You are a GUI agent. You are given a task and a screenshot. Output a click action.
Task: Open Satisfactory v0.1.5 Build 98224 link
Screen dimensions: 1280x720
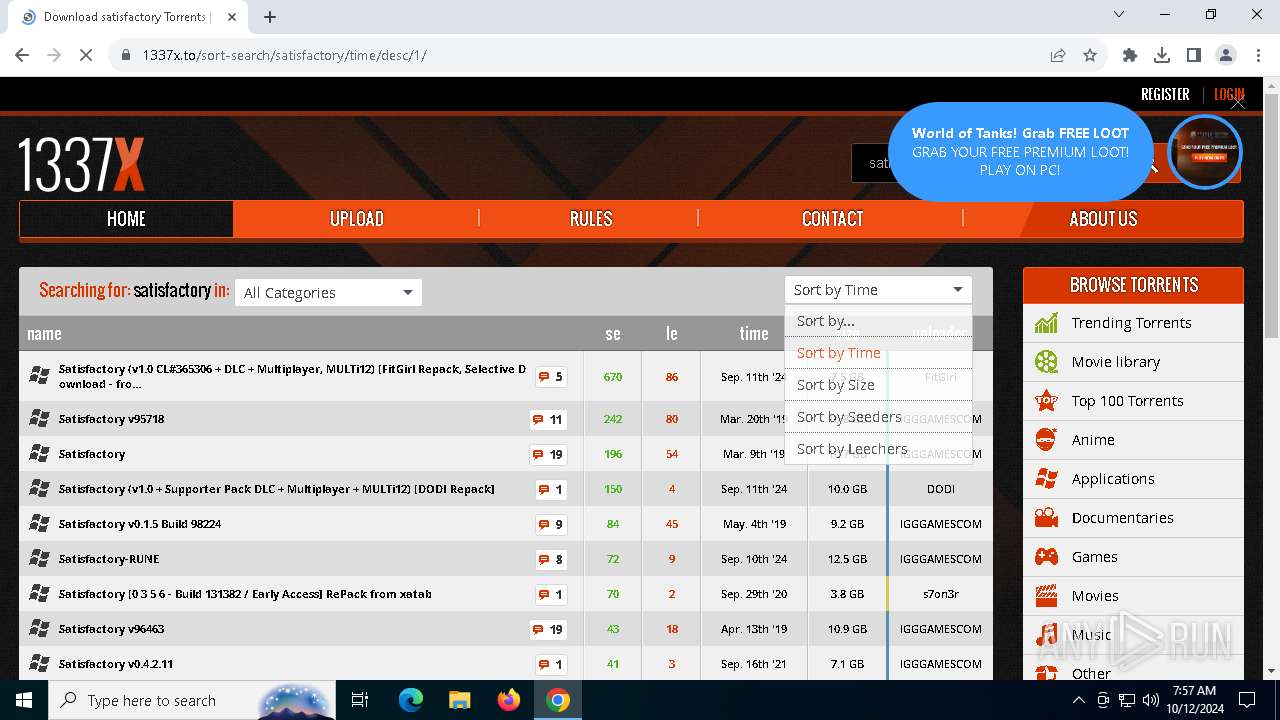tap(140, 524)
